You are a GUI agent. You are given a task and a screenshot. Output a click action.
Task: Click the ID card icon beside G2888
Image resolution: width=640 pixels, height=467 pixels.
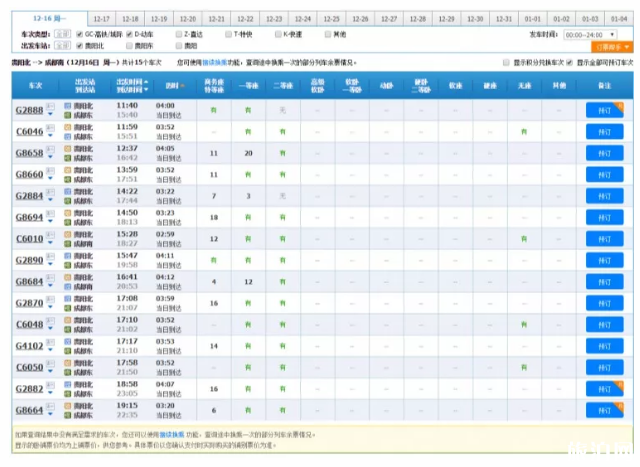(50, 107)
